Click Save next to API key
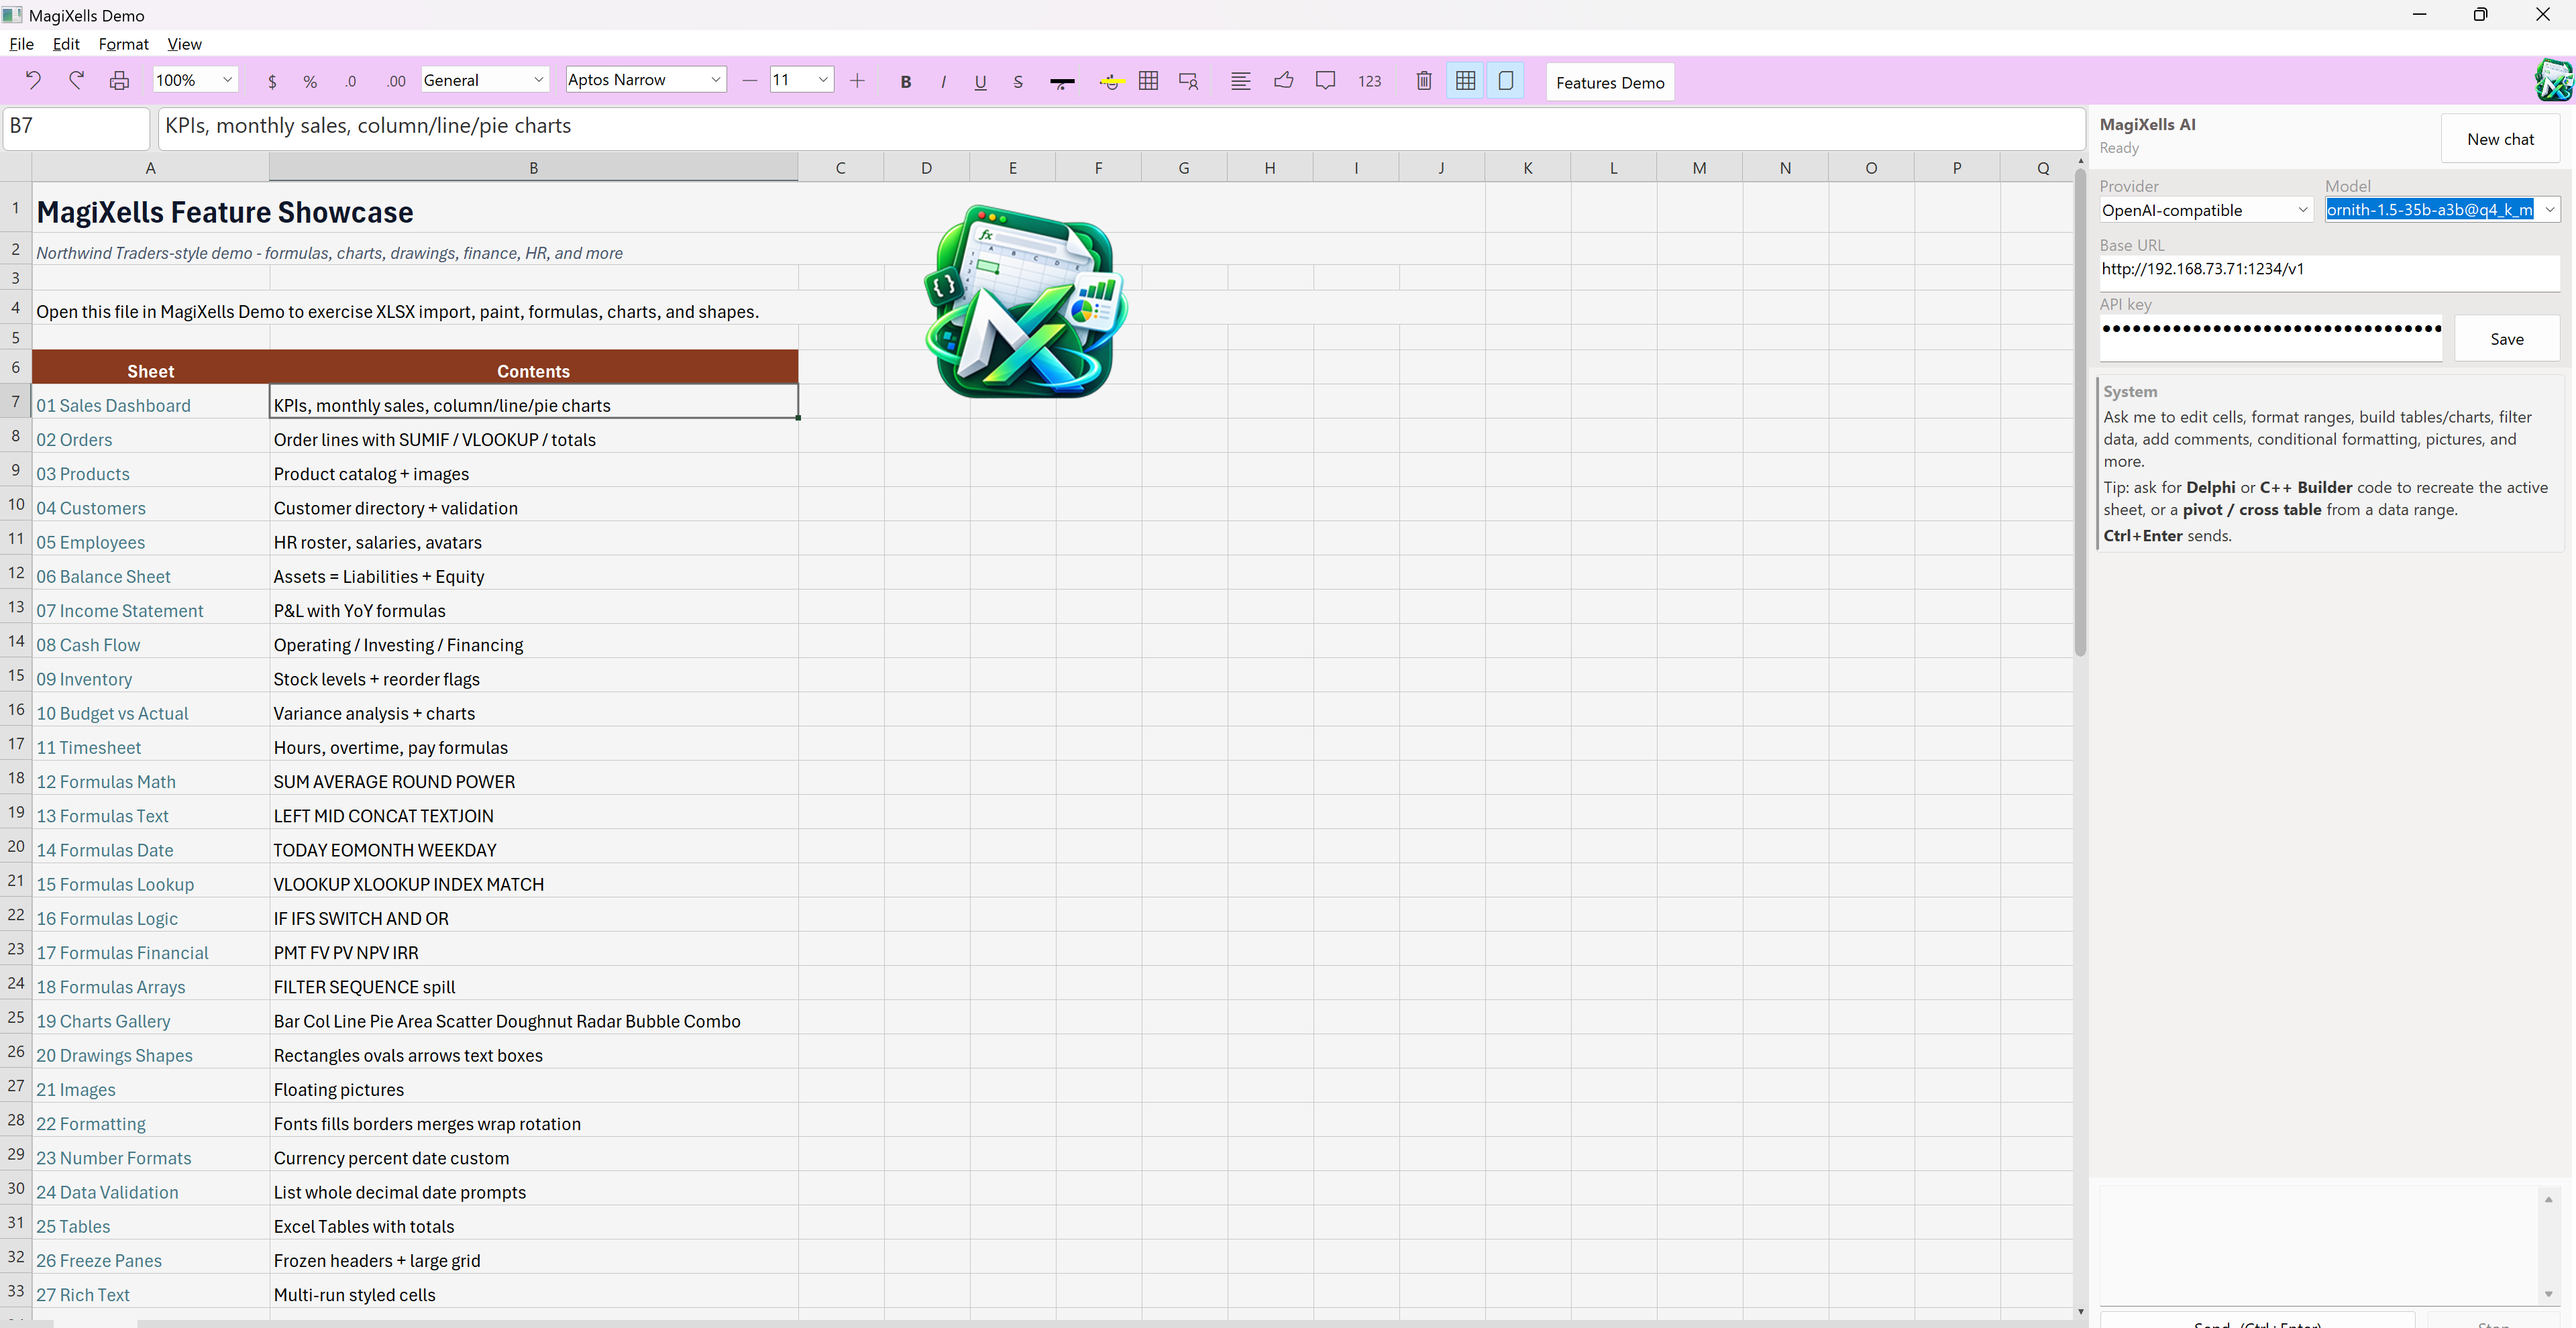2576x1328 pixels. tap(2506, 339)
